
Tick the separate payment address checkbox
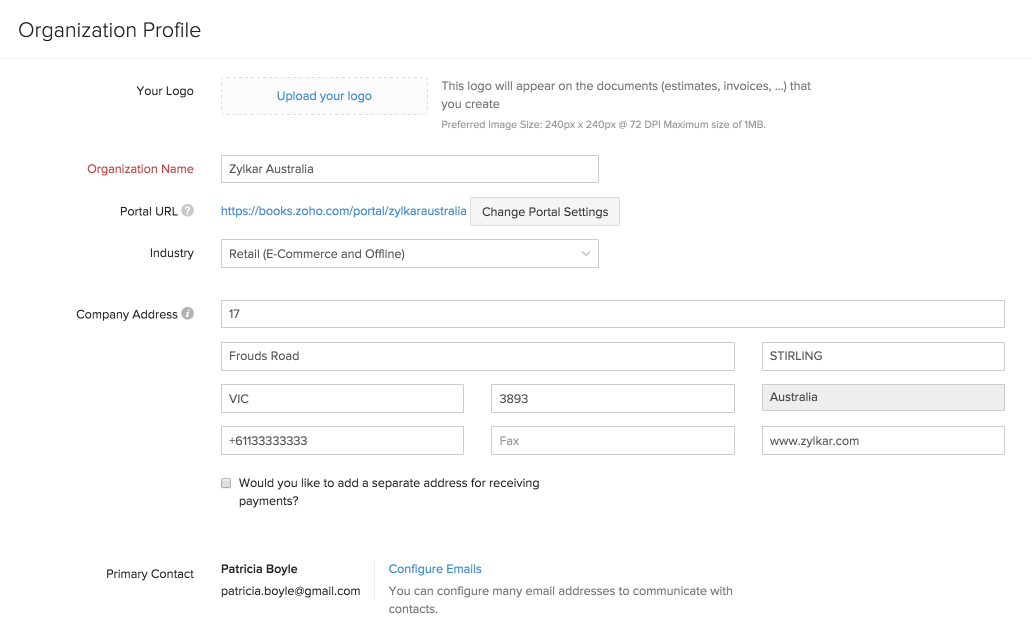point(226,483)
